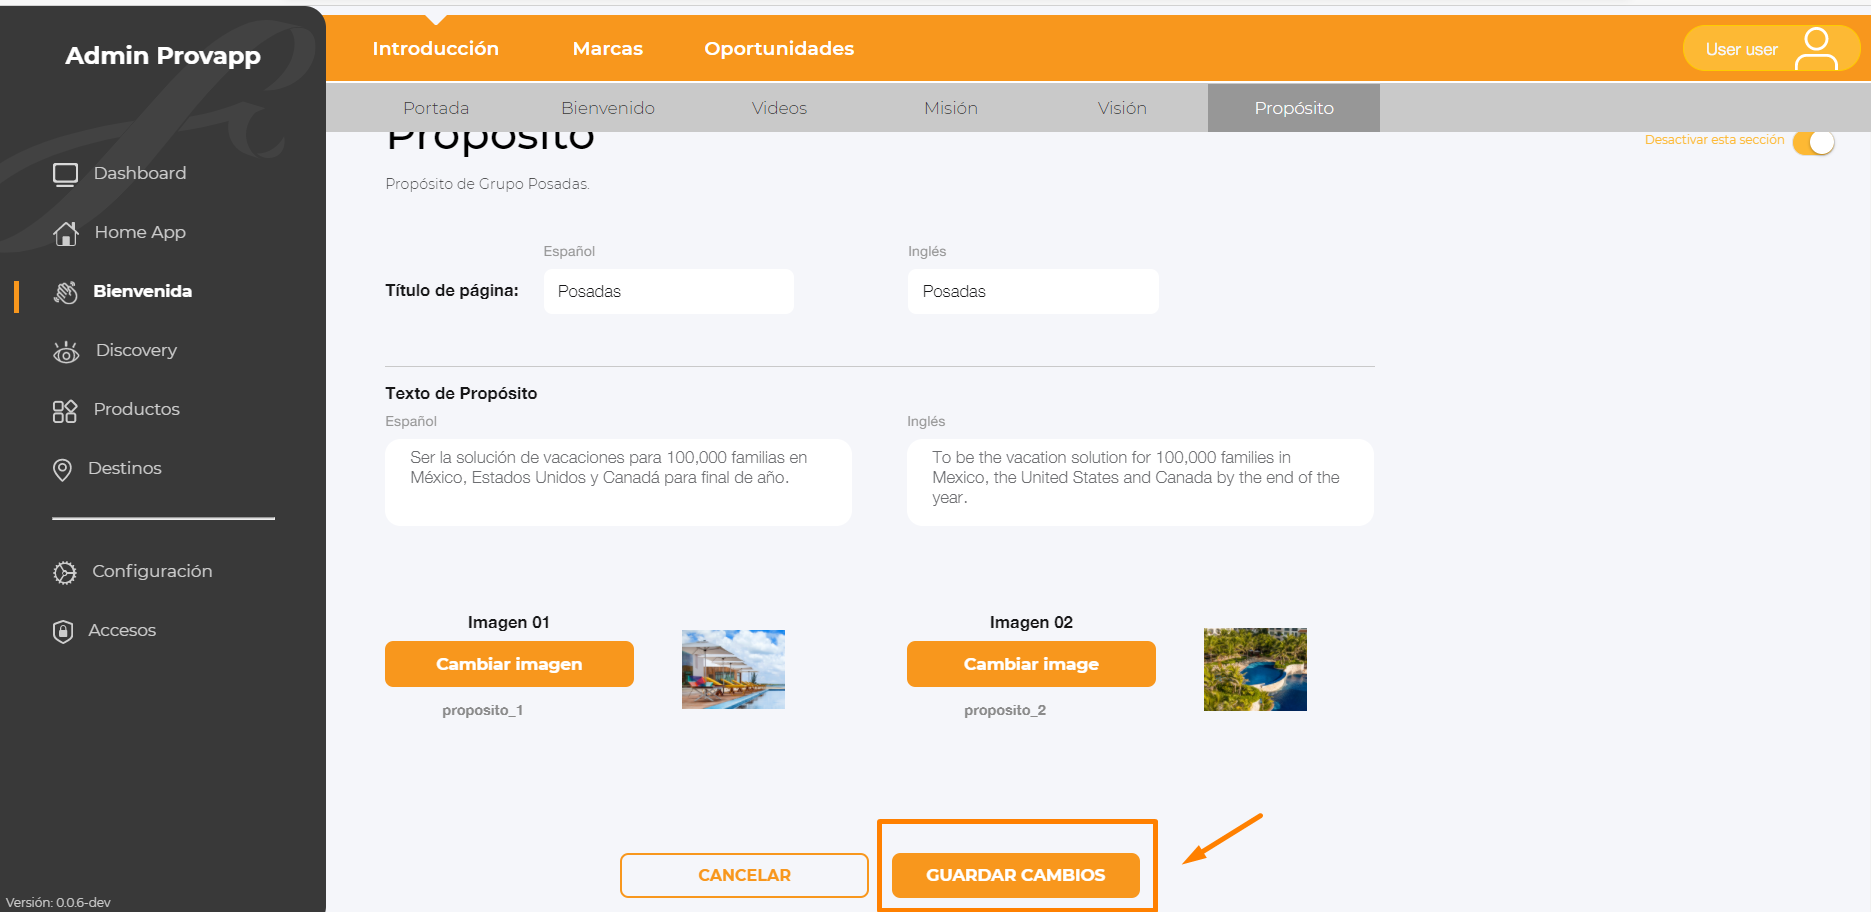Switch to the Visión sub-tab
The width and height of the screenshot is (1871, 912).
point(1122,108)
